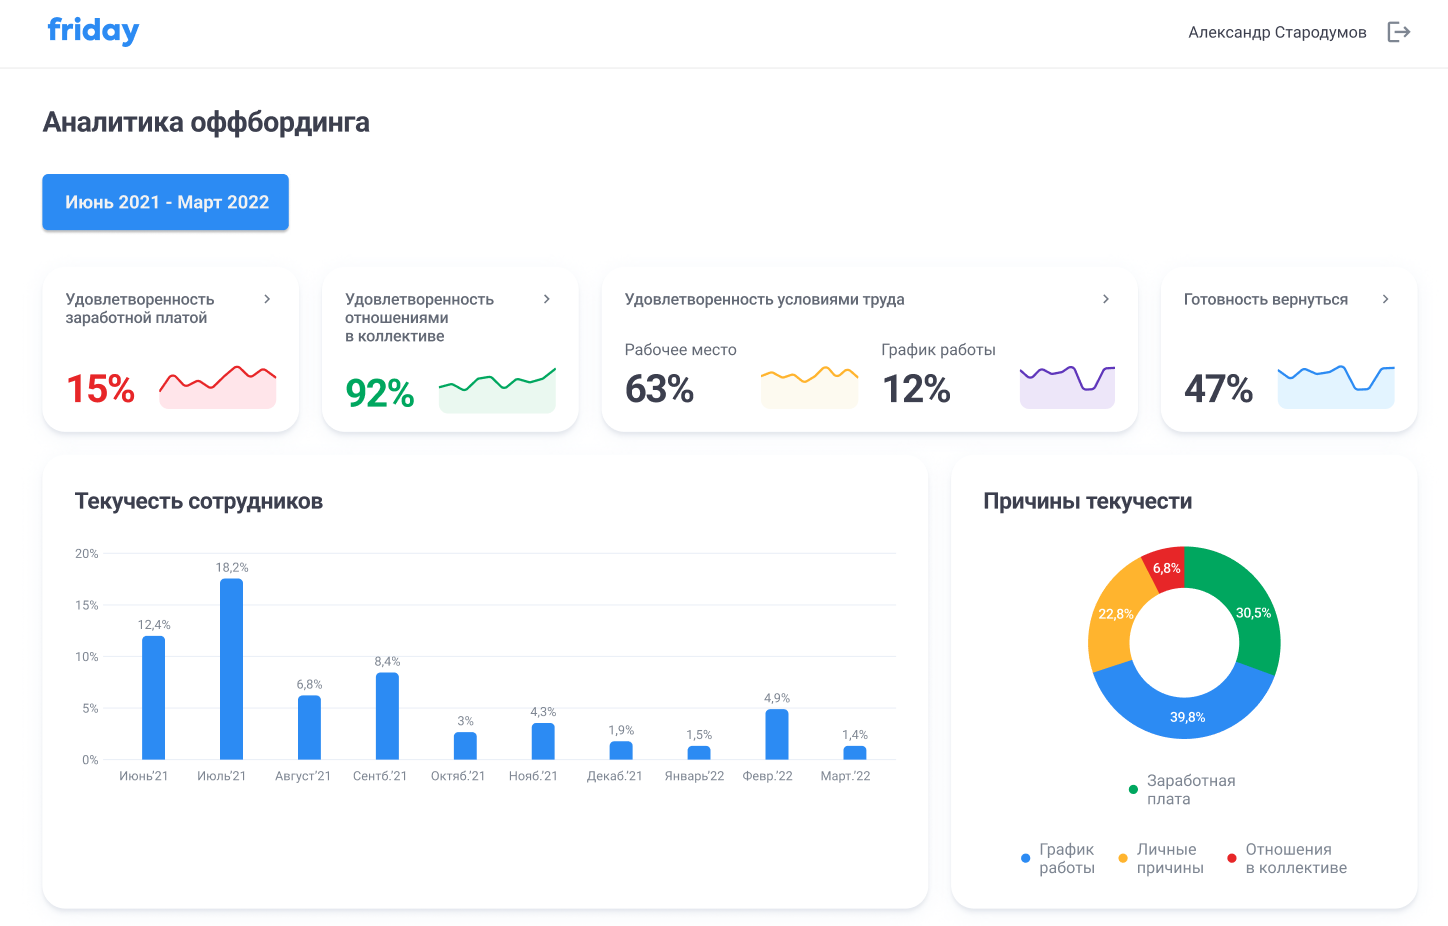Expand the Удовлетворенность заработной платой card chevron
Image resolution: width=1448 pixels, height=926 pixels.
pyautogui.click(x=266, y=298)
